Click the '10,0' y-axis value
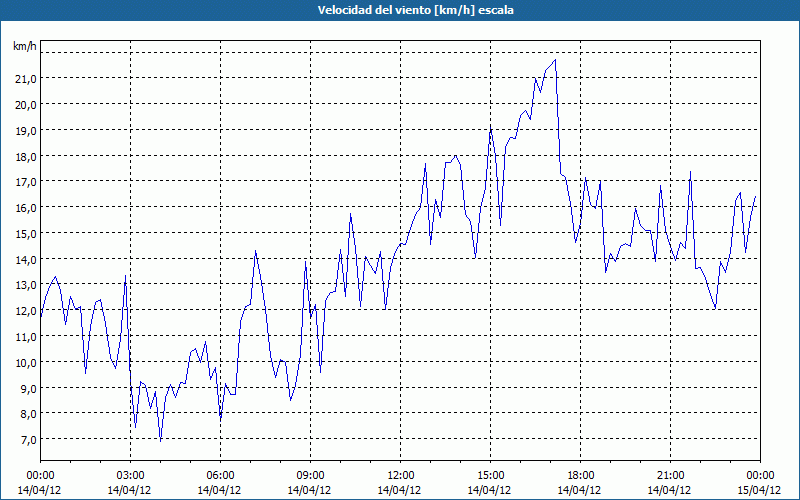800x500 pixels. click(x=26, y=362)
